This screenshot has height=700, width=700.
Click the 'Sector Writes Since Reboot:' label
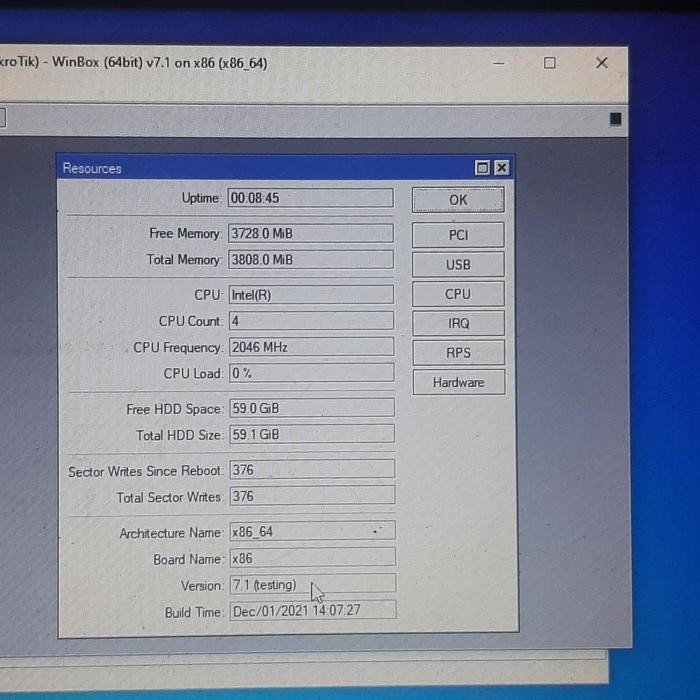(145, 471)
